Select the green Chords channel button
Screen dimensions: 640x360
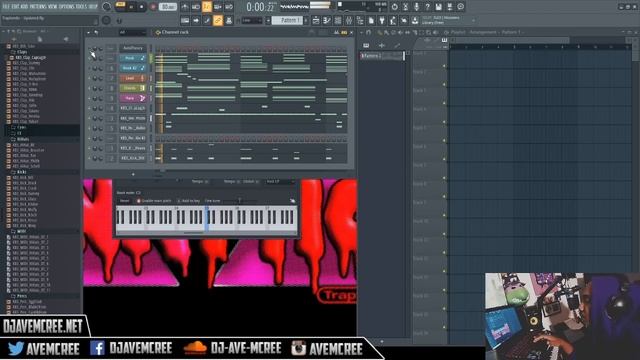point(133,88)
